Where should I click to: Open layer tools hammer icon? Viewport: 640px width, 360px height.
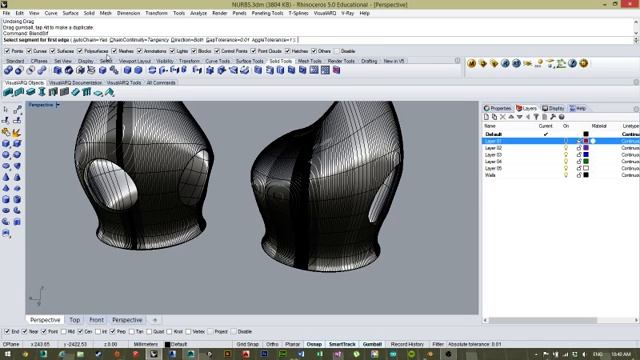point(553,117)
